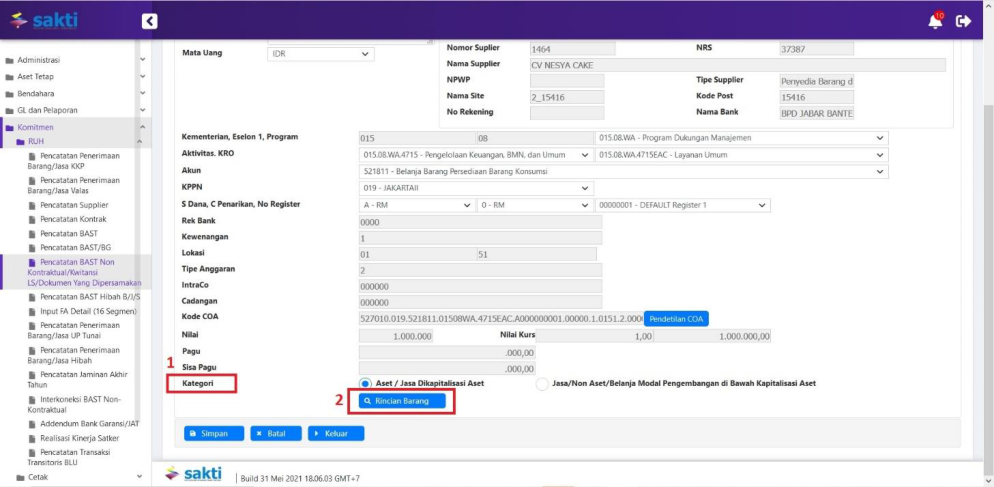Select Jasa/Non Aset/Belanja Modal radio option
994x487 pixels.
point(543,383)
